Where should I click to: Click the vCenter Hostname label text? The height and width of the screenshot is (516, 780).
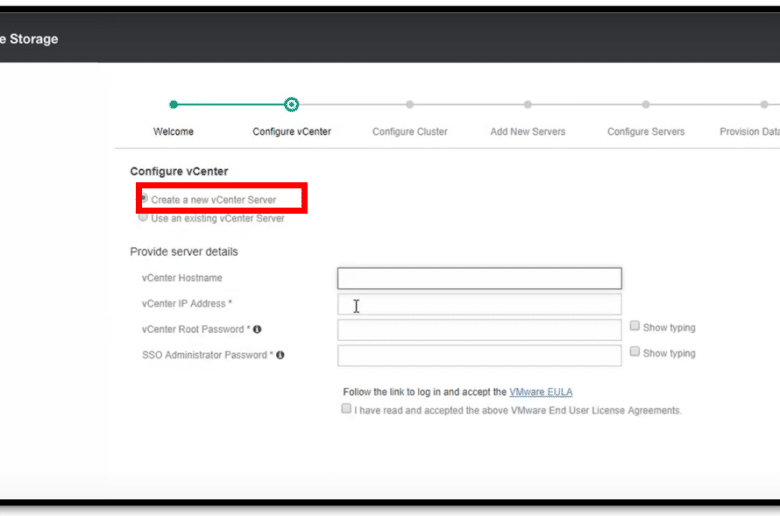point(182,278)
